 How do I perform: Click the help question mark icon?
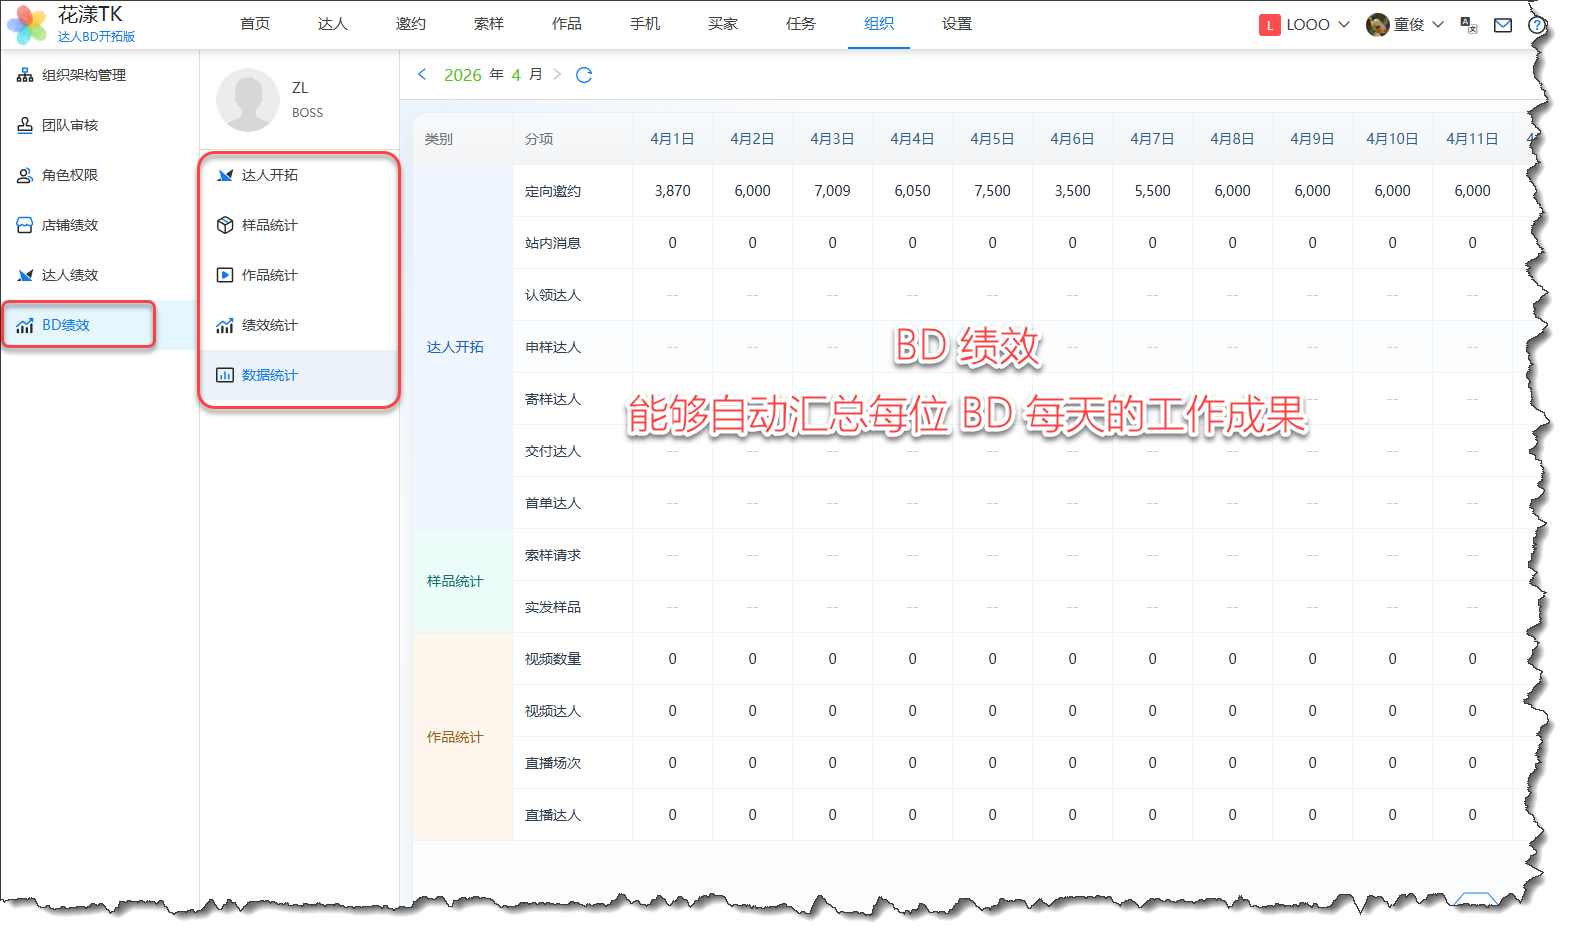point(1536,25)
